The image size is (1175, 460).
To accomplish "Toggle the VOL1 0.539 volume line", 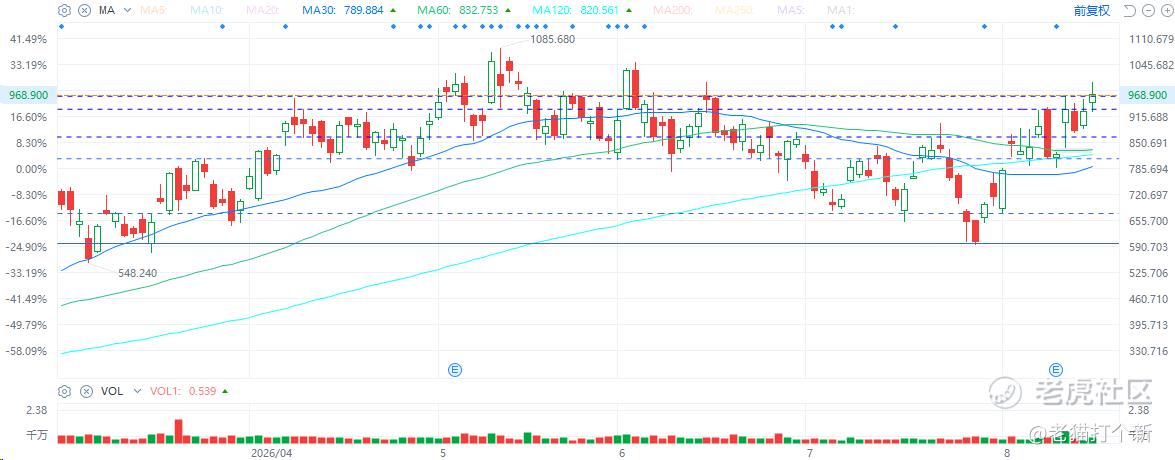I will pyautogui.click(x=189, y=391).
